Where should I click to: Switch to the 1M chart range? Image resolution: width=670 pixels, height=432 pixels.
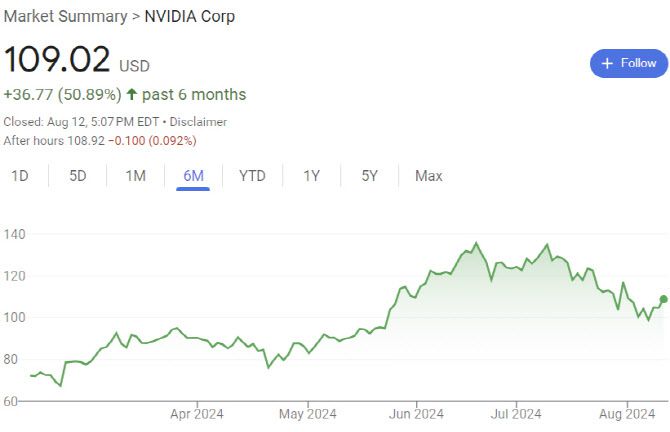[x=136, y=176]
